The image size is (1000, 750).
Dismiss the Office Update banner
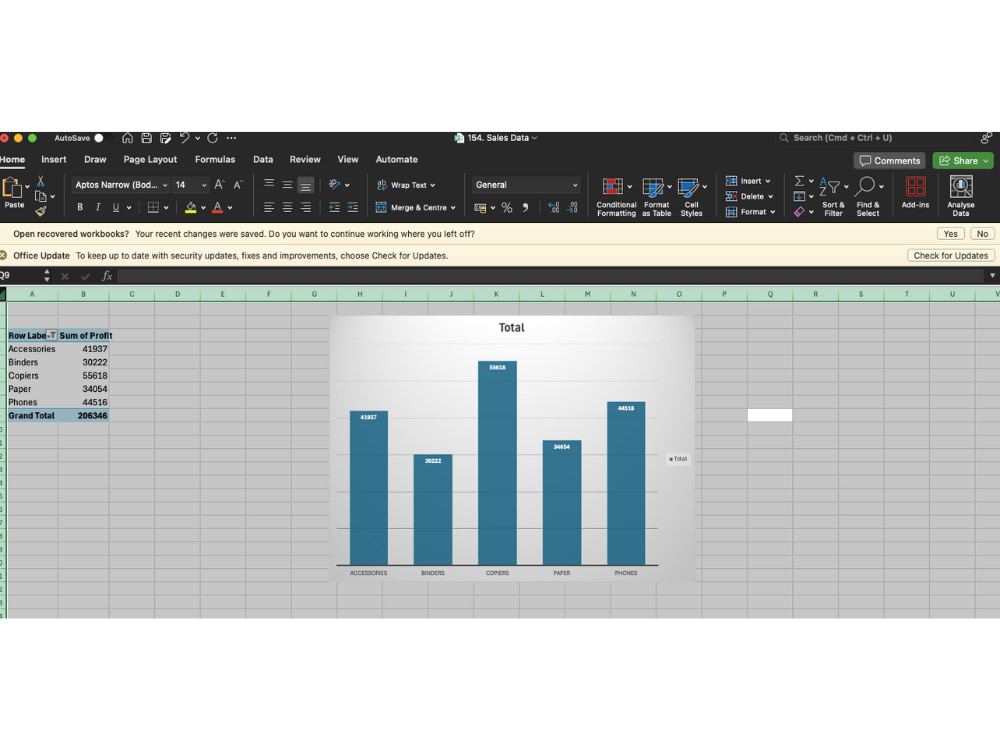(4, 256)
